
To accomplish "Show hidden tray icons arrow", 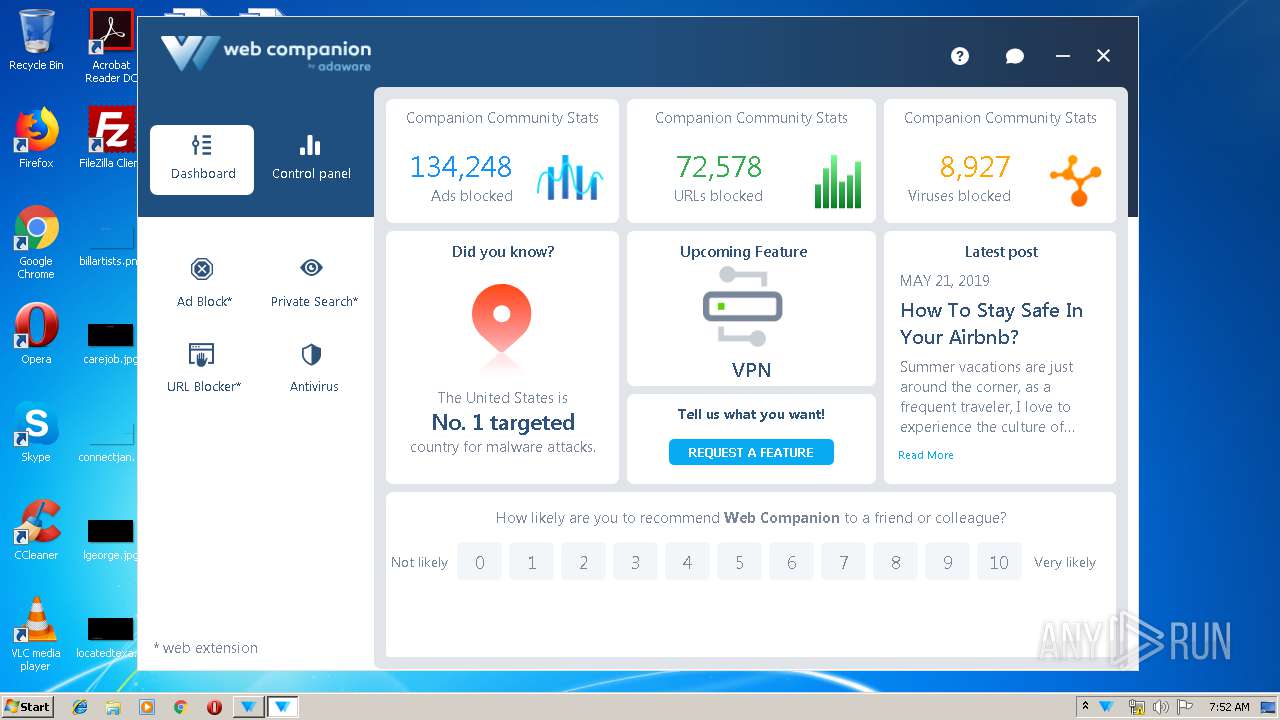I will [x=1085, y=706].
